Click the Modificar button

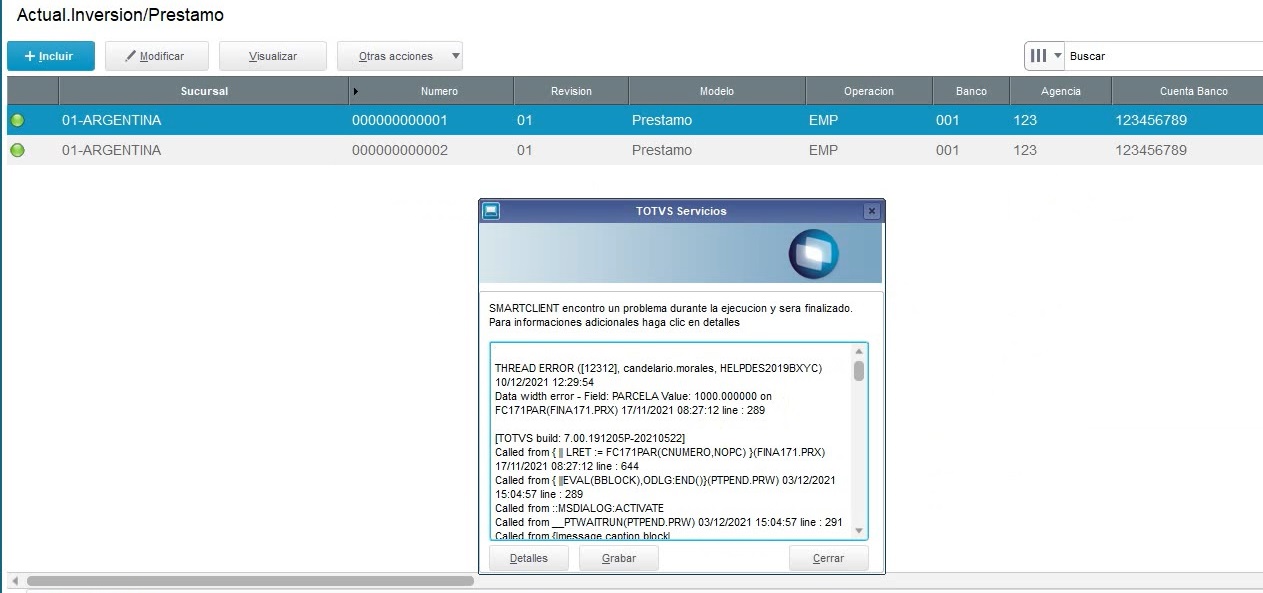click(x=155, y=56)
